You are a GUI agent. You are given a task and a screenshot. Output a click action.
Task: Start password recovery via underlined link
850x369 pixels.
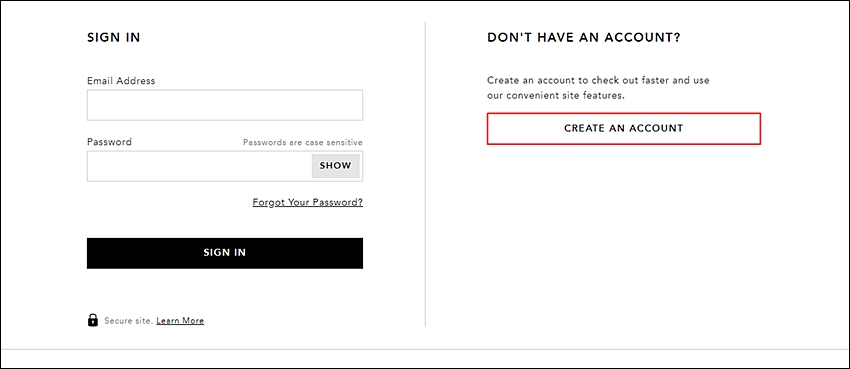(307, 203)
